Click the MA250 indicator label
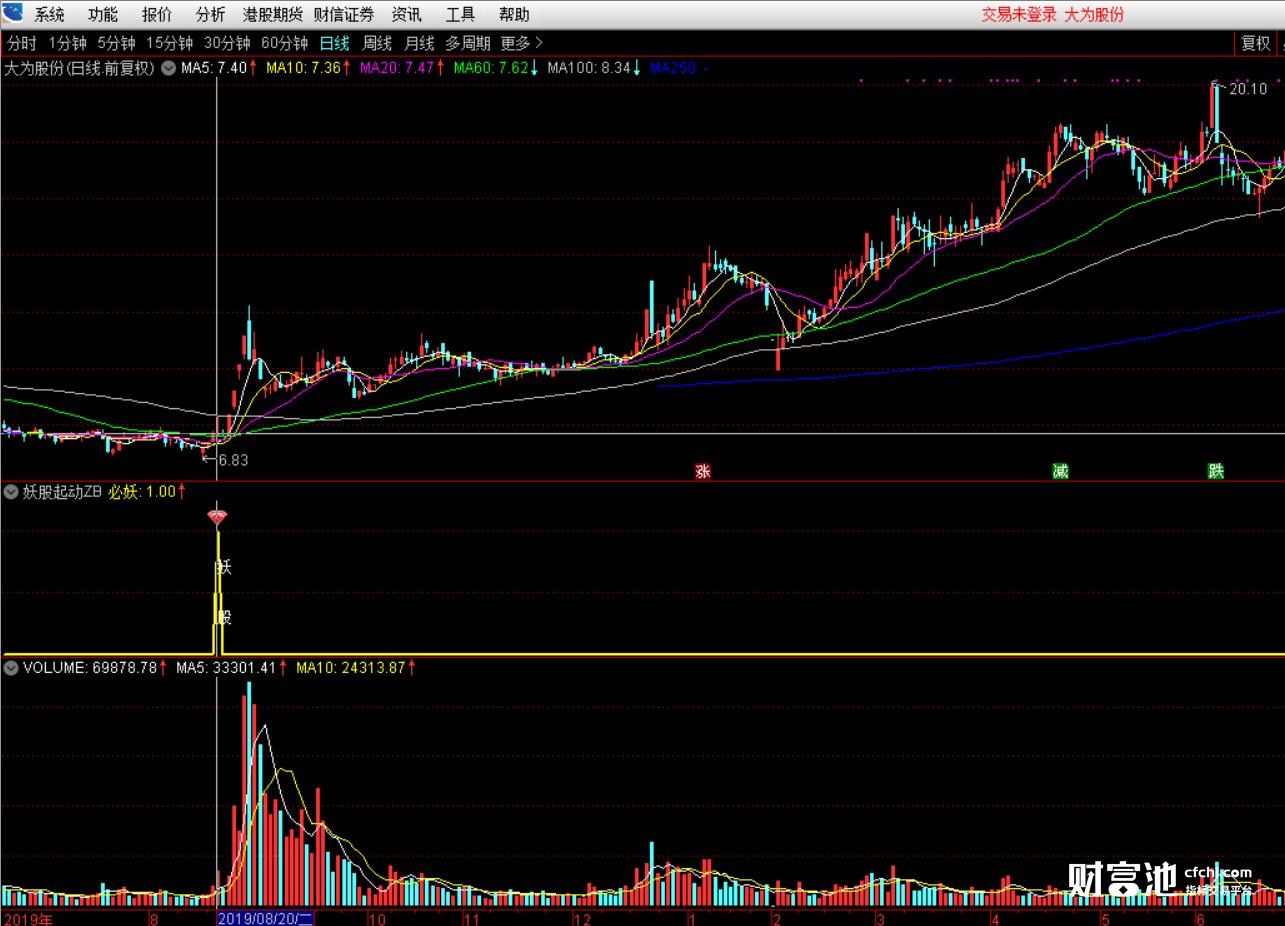This screenshot has width=1285, height=926. (x=679, y=68)
